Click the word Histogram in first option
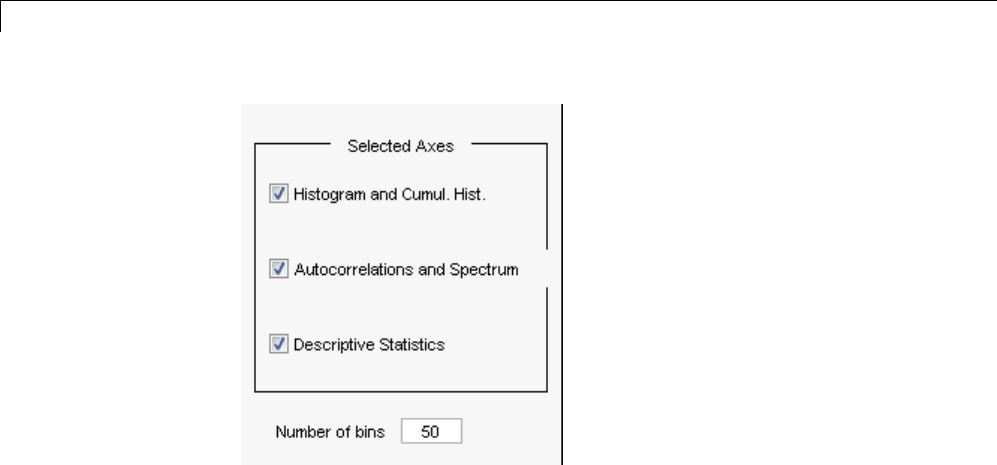Viewport: 997px width, 465px height. tap(325, 194)
